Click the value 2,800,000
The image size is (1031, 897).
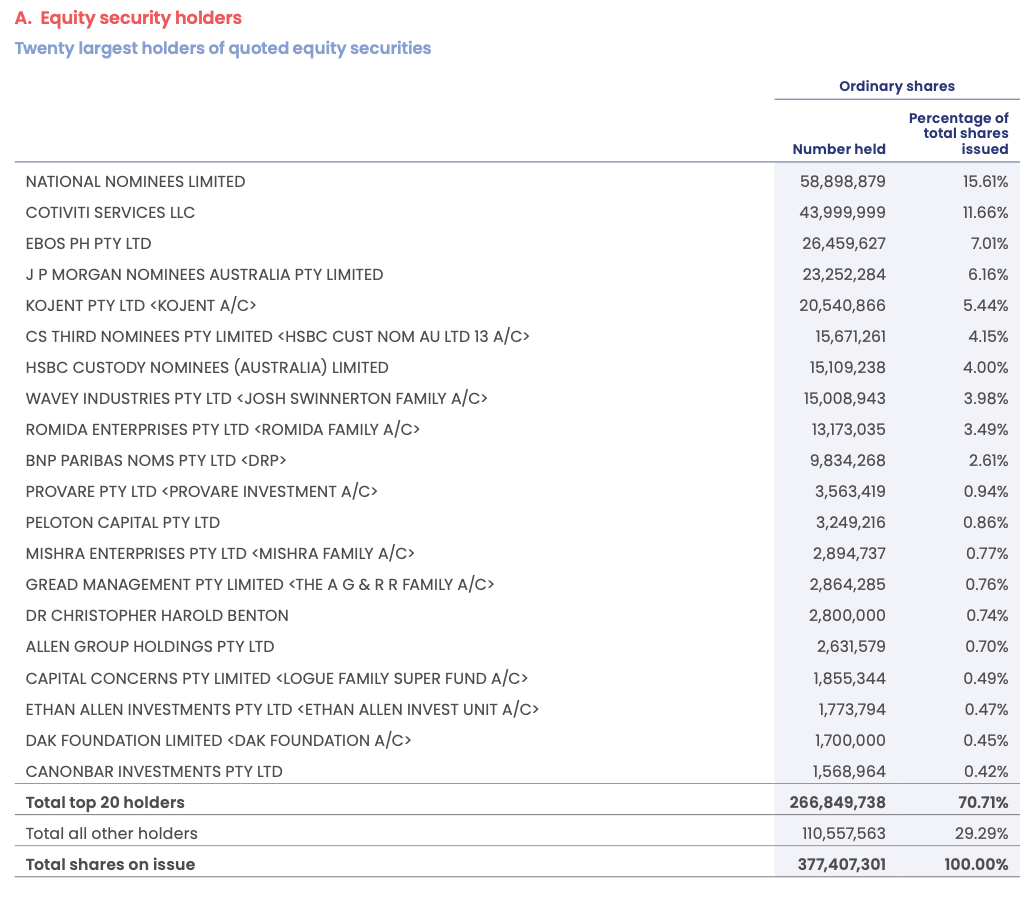pyautogui.click(x=848, y=616)
